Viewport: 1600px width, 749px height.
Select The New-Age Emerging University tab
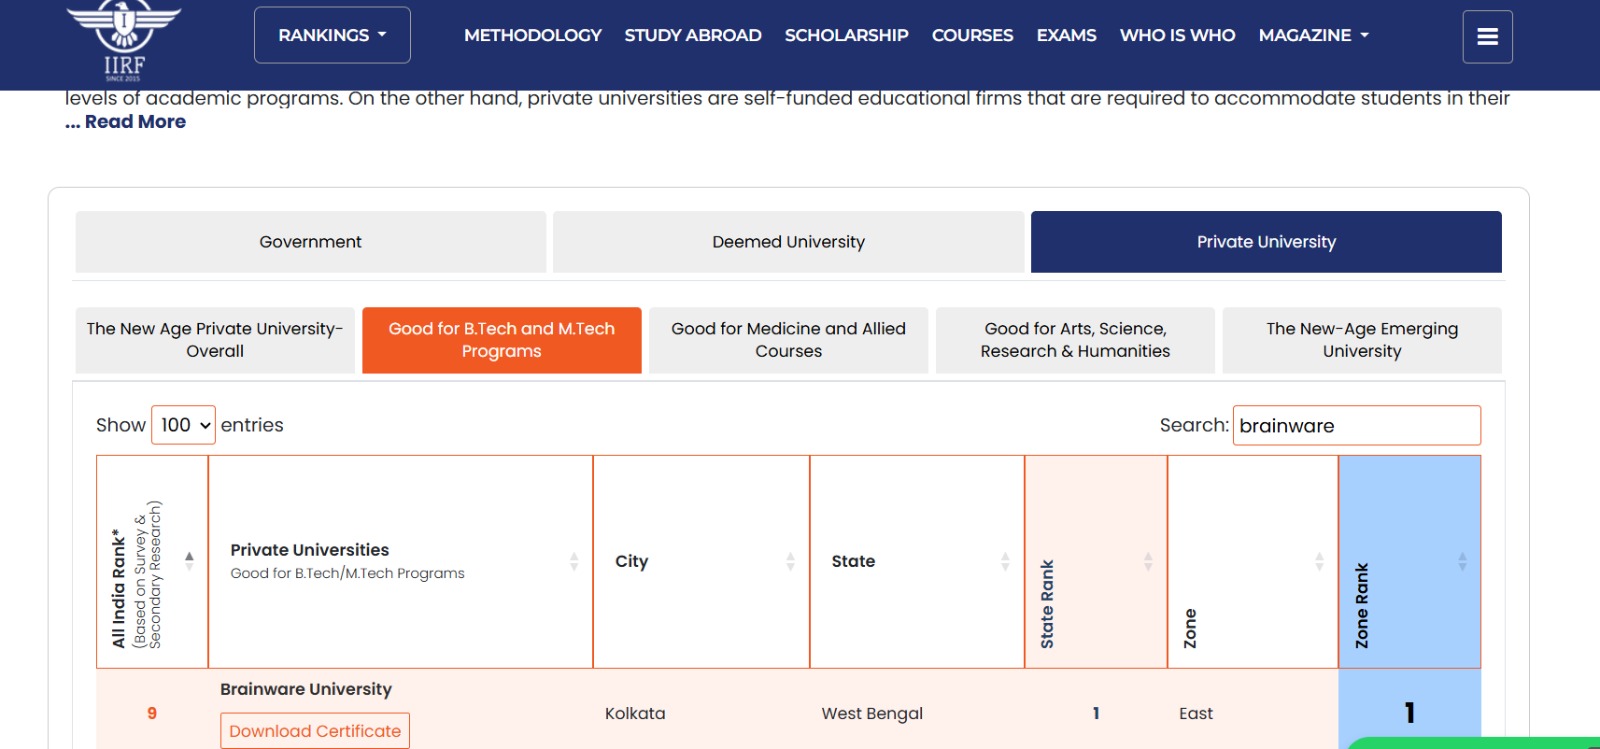(1361, 340)
